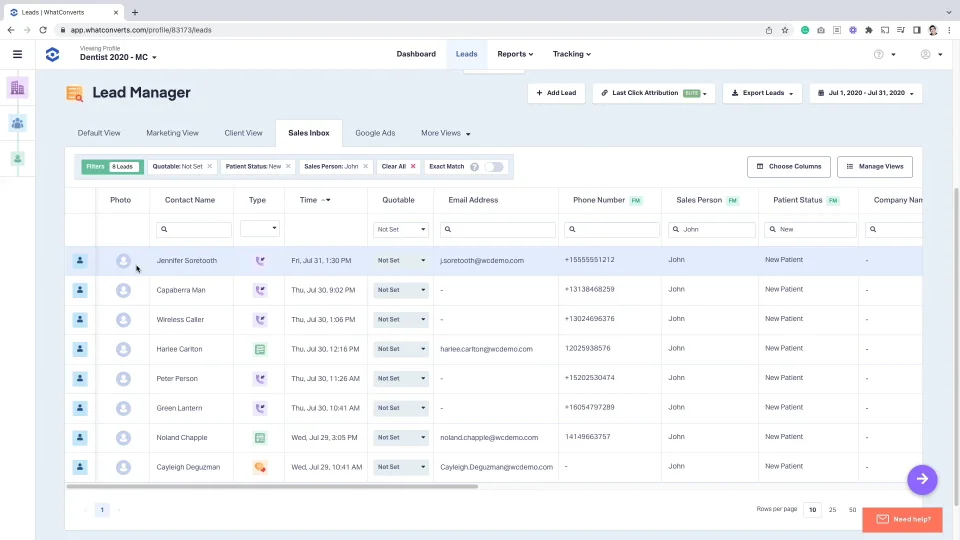Viewport: 960px width, 540px height.
Task: Open the group people sidebar icon
Action: point(18,124)
